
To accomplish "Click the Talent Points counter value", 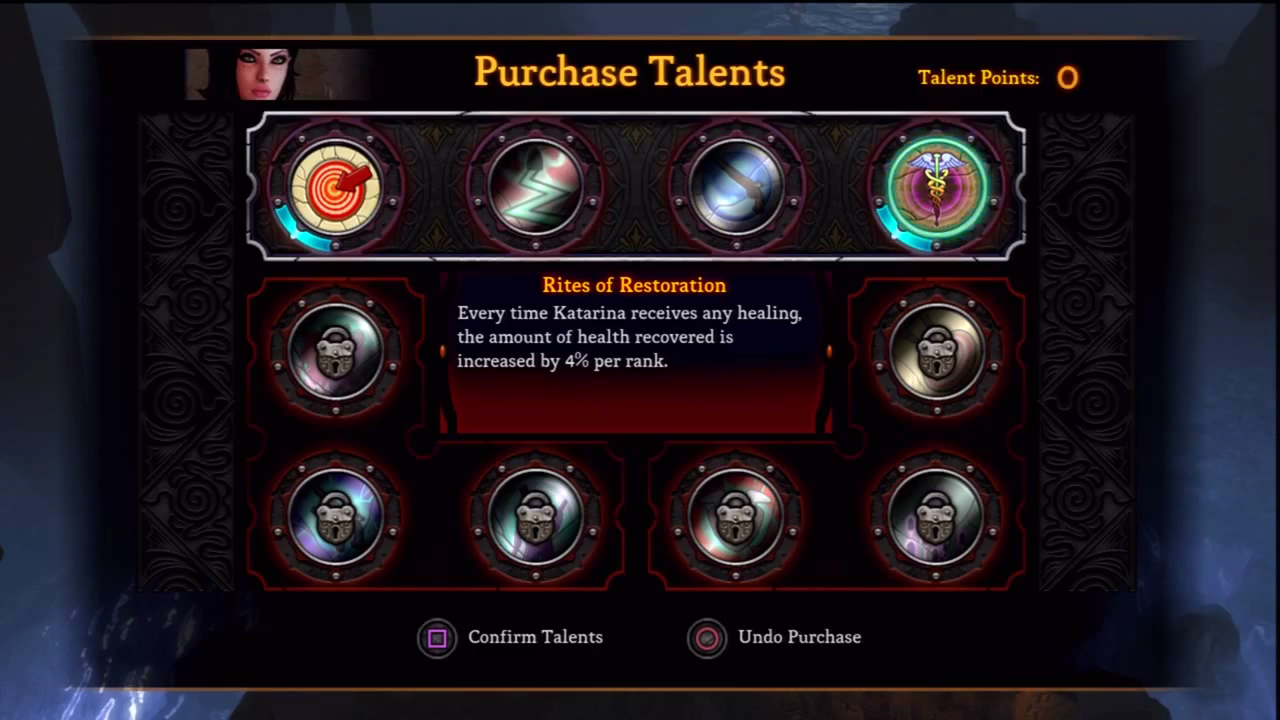I will (x=1067, y=78).
